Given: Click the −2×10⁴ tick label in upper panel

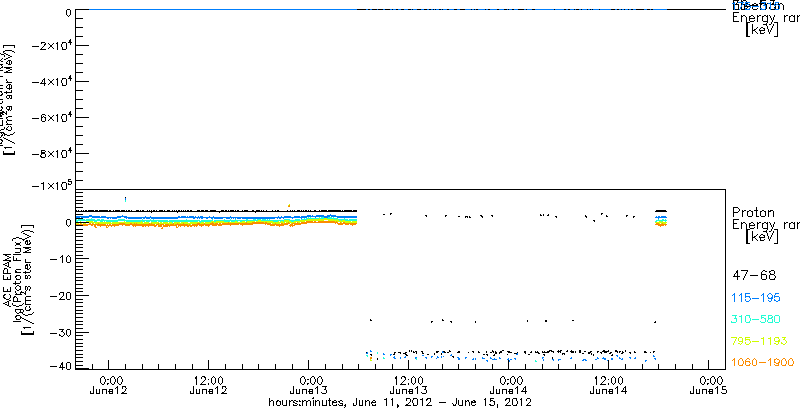Looking at the screenshot, I should (51, 45).
